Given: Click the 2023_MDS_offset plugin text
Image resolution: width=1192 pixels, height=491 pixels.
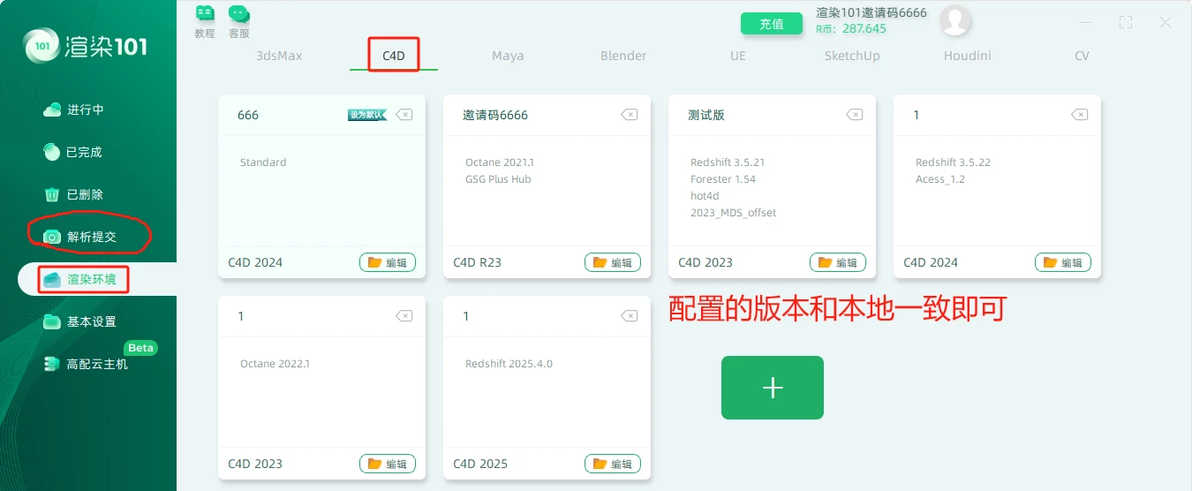Looking at the screenshot, I should [734, 213].
